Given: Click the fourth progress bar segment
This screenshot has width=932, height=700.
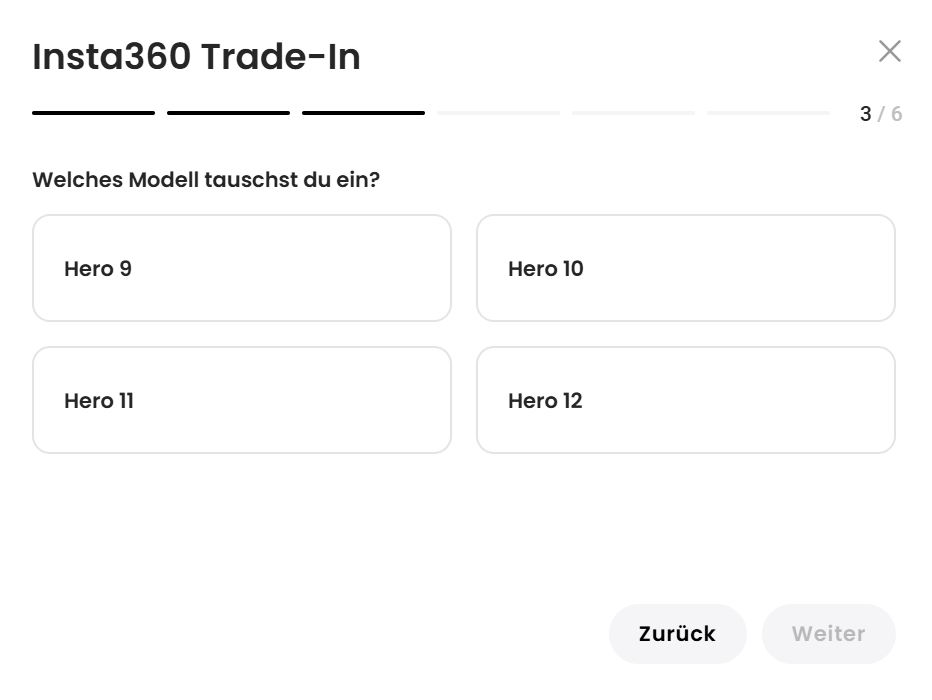Looking at the screenshot, I should [x=498, y=113].
